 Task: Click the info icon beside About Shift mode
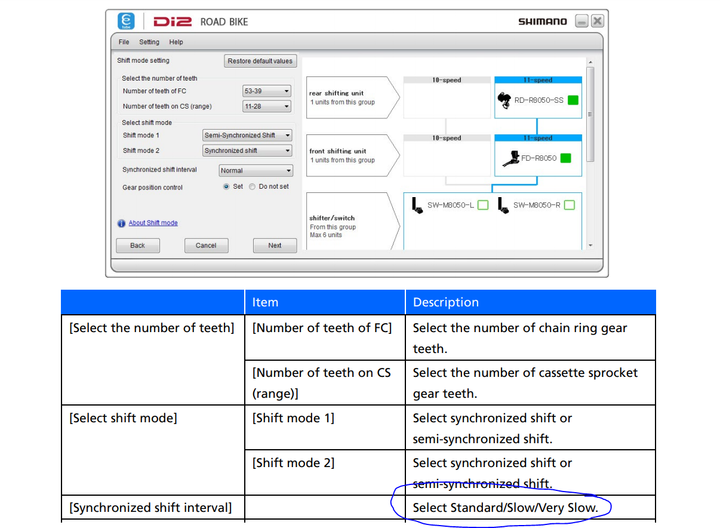(x=121, y=223)
